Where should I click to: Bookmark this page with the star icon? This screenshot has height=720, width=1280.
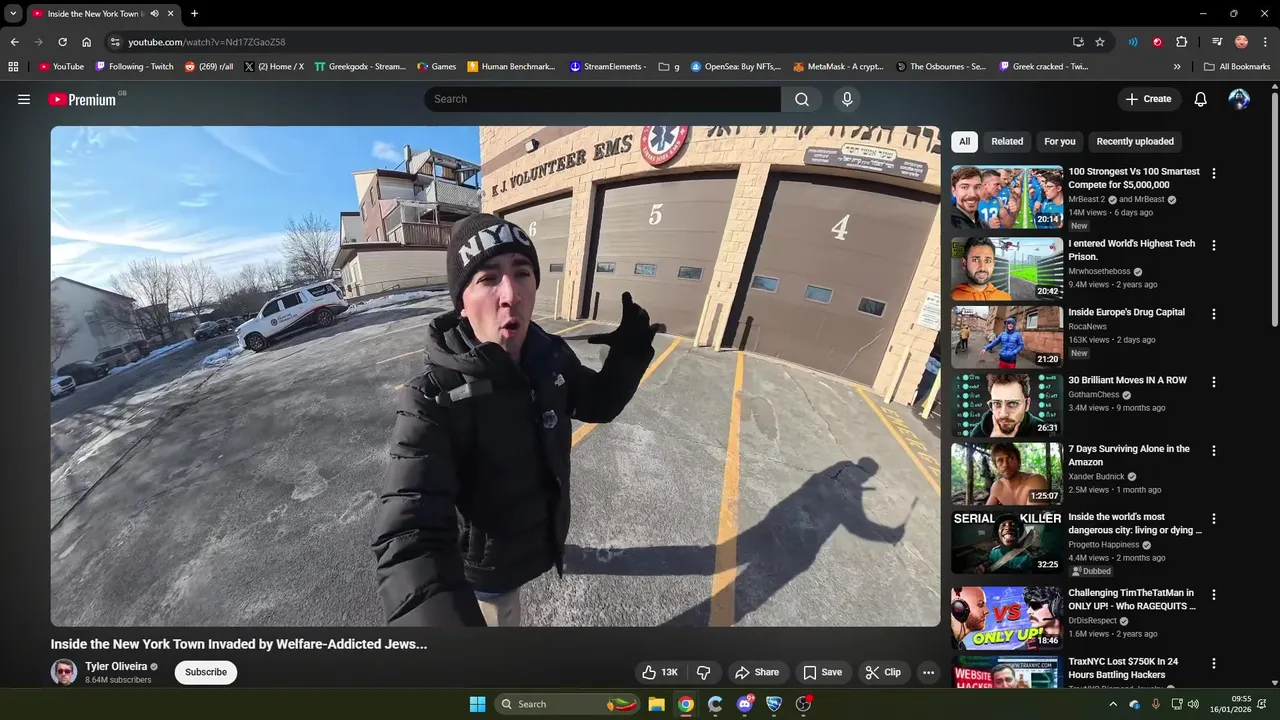tap(1100, 42)
